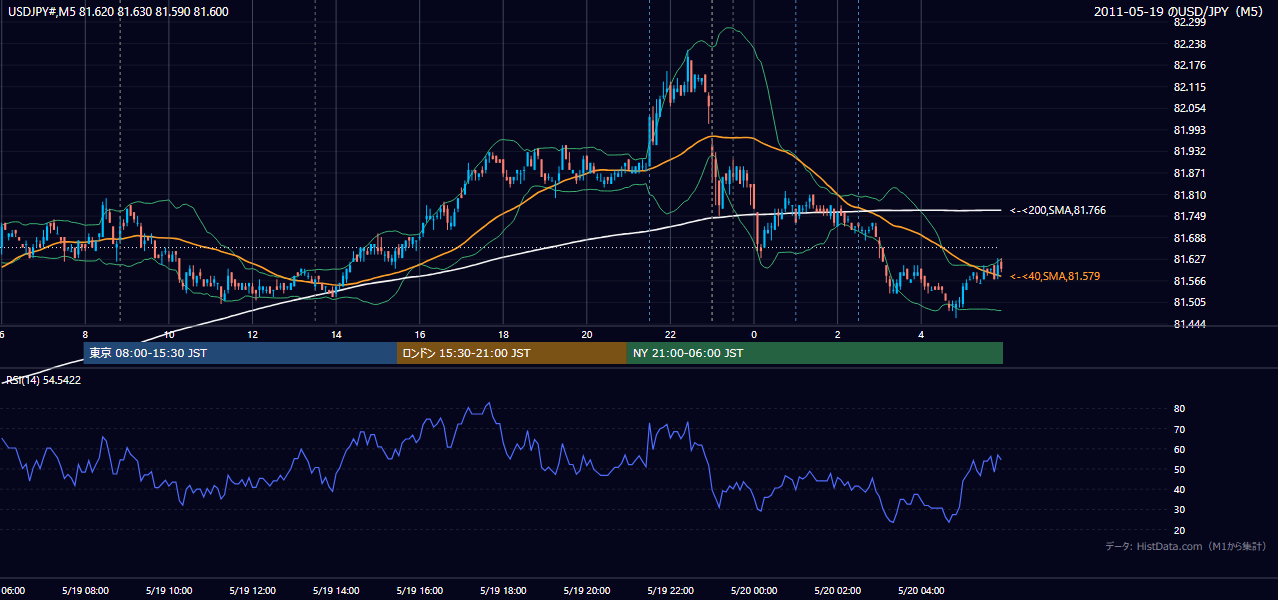Click price level 81.932 on price axis
Screen dimensions: 1278x600
click(1189, 151)
